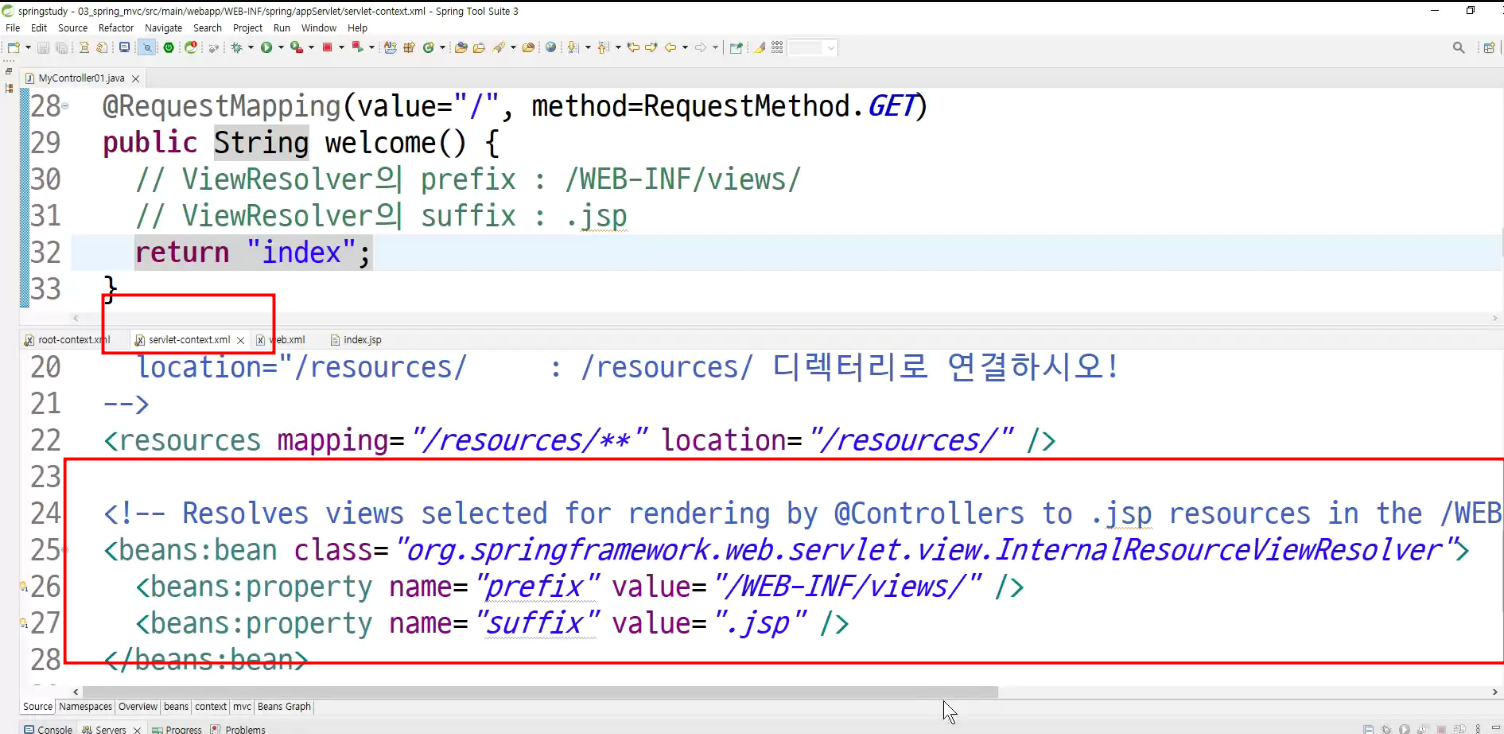
Task: Click the new Java class green C icon
Action: (428, 47)
